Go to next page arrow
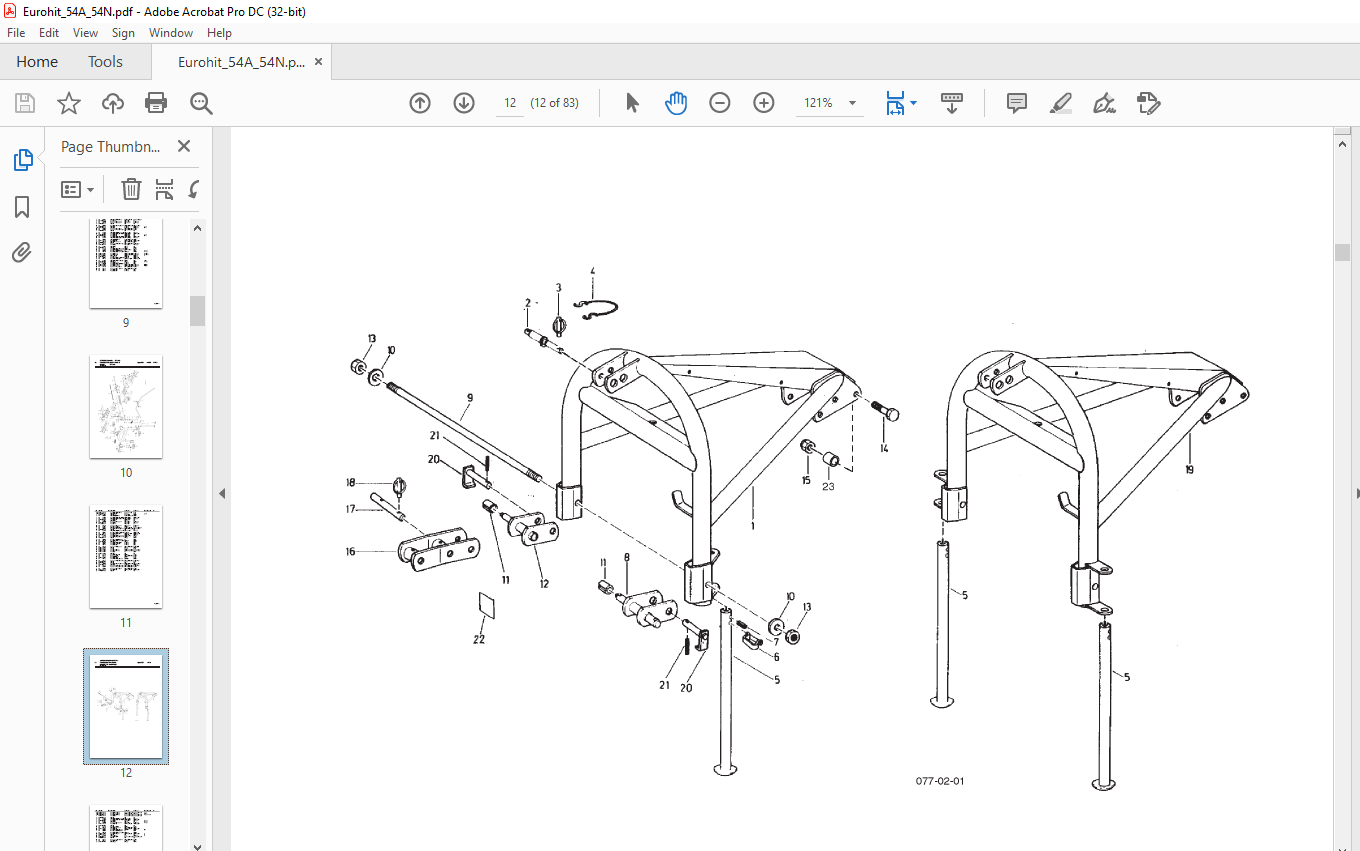This screenshot has height=851, width=1360. click(464, 103)
